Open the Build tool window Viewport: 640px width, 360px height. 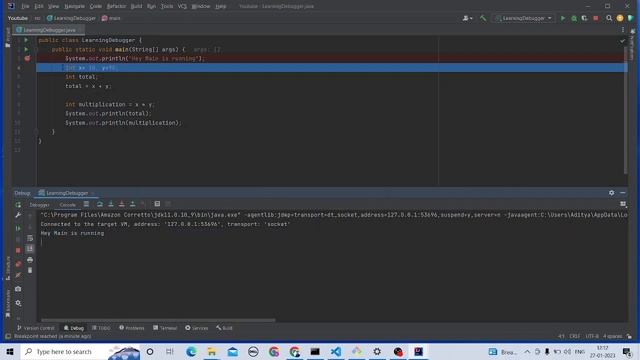click(x=224, y=328)
